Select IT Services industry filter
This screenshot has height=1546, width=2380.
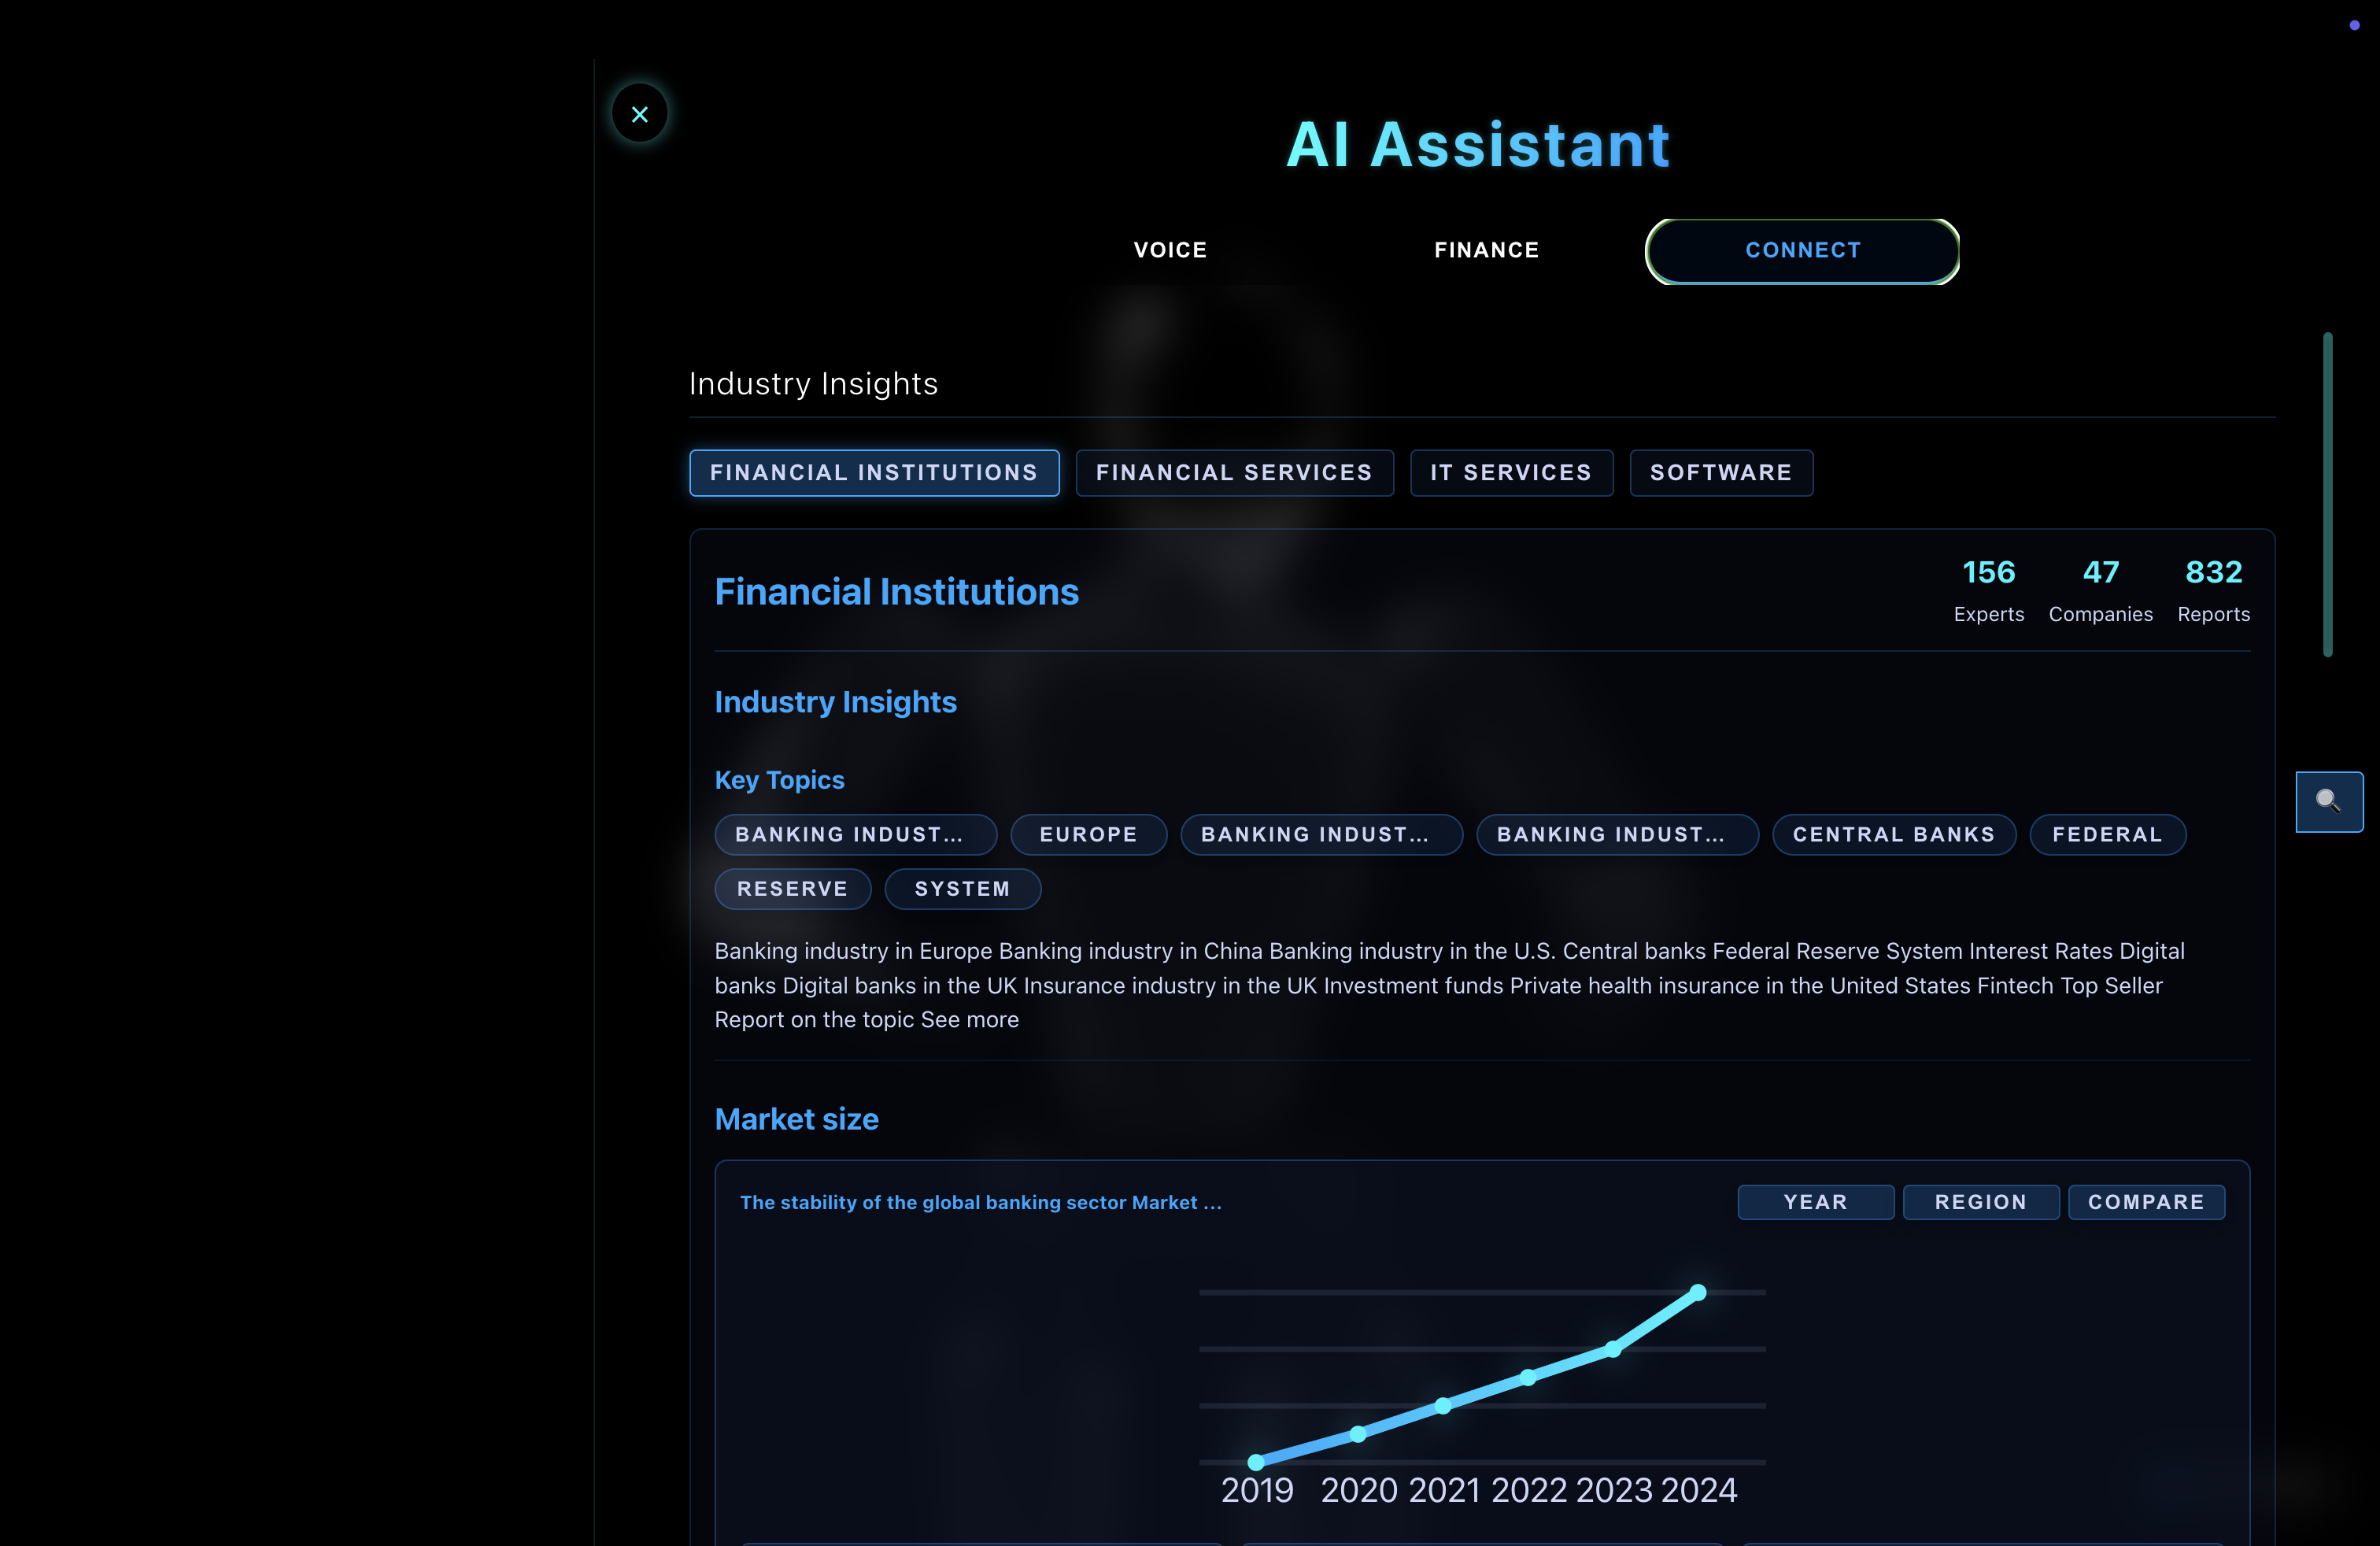click(x=1511, y=473)
